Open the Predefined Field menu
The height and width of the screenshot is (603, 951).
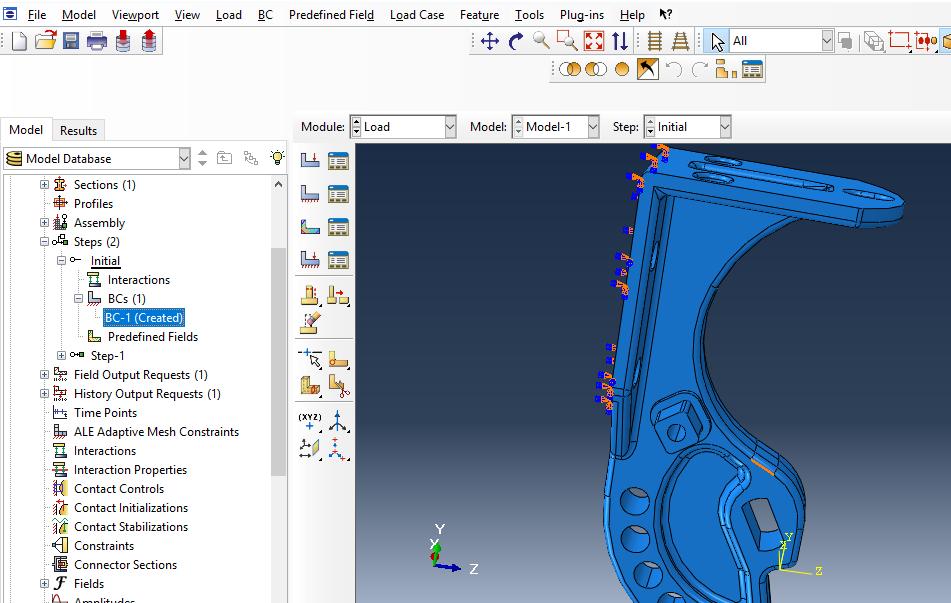coord(331,15)
